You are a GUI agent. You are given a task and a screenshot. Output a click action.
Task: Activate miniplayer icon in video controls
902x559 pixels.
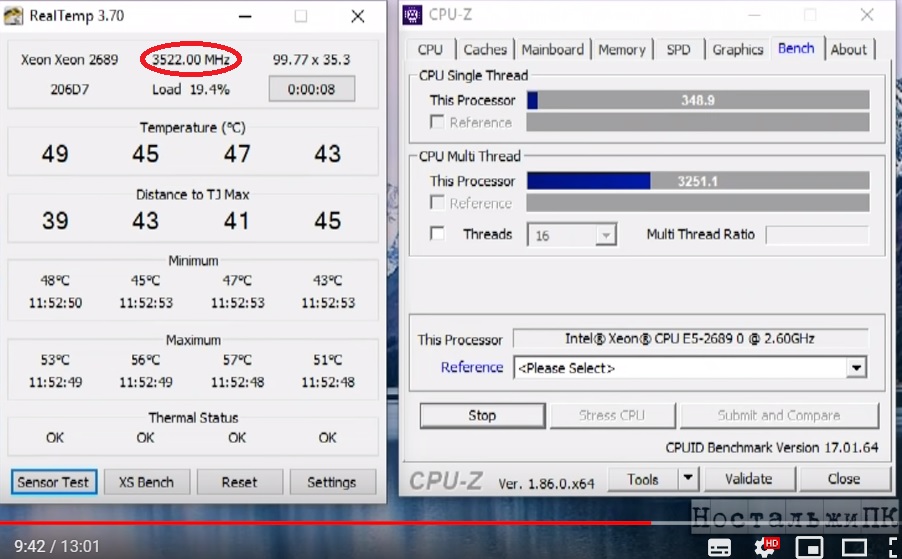point(809,547)
